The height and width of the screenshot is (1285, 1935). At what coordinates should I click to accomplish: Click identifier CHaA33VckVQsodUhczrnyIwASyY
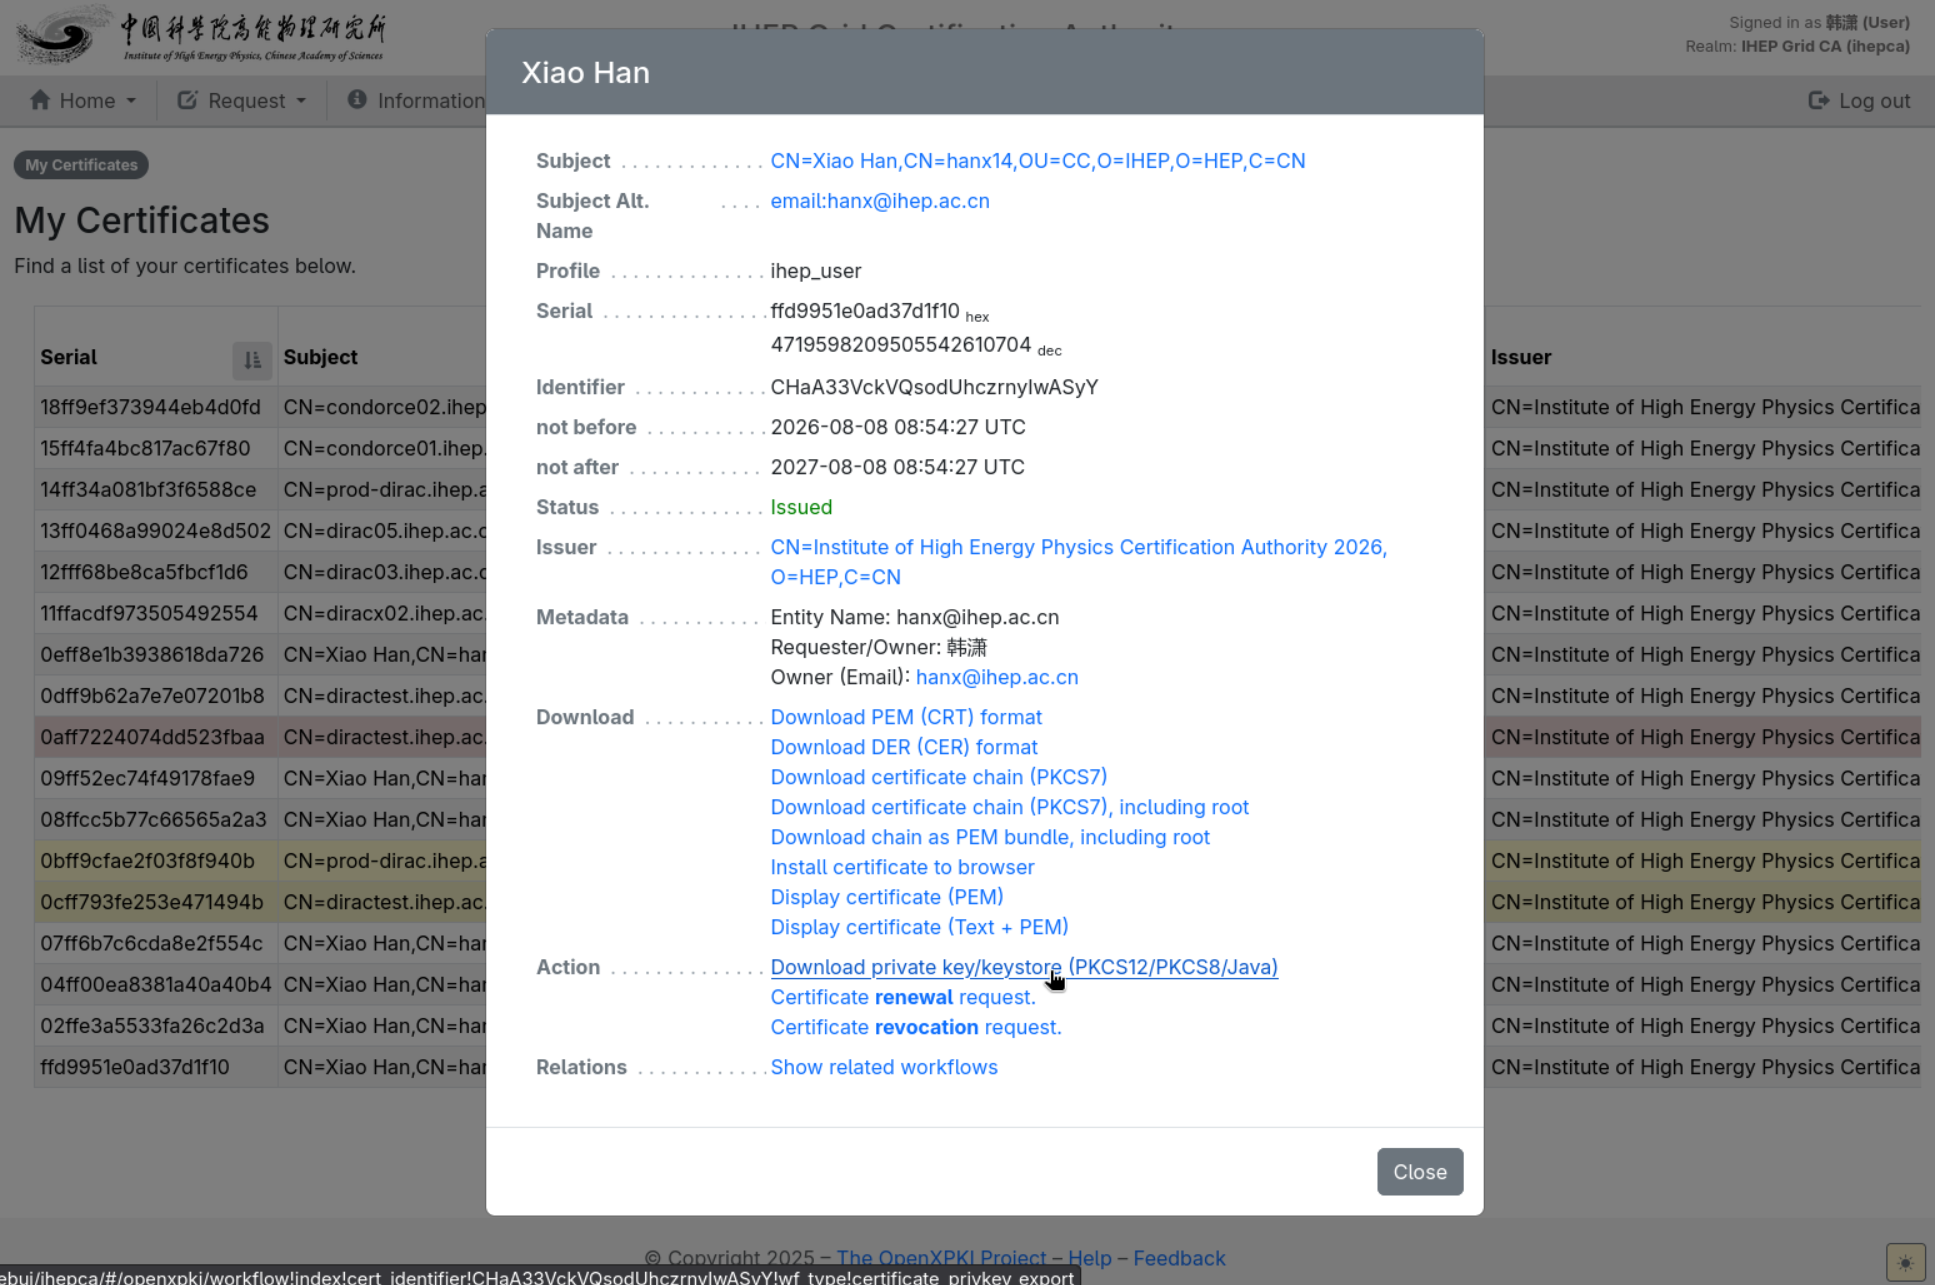pyautogui.click(x=934, y=387)
